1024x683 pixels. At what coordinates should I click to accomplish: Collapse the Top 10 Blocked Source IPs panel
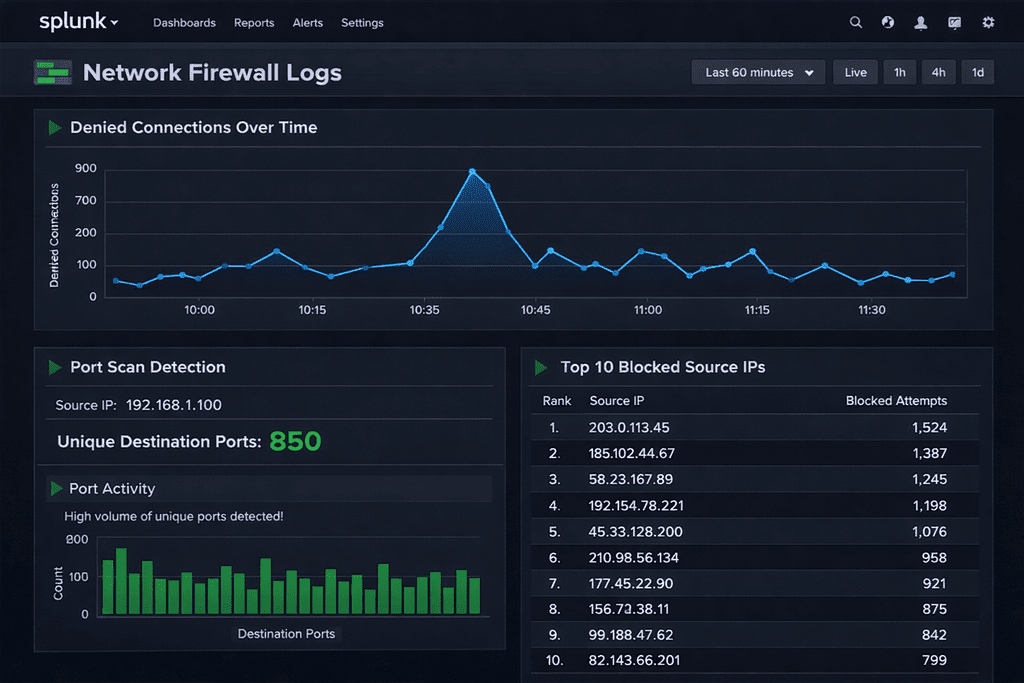pos(541,367)
